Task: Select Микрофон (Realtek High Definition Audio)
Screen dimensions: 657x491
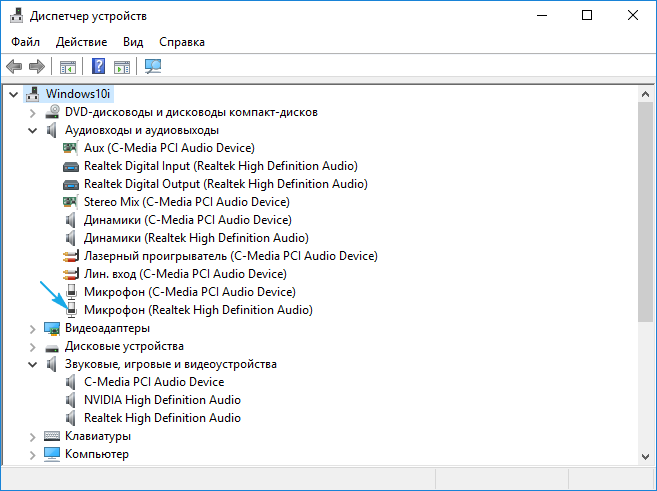Action: (x=198, y=310)
